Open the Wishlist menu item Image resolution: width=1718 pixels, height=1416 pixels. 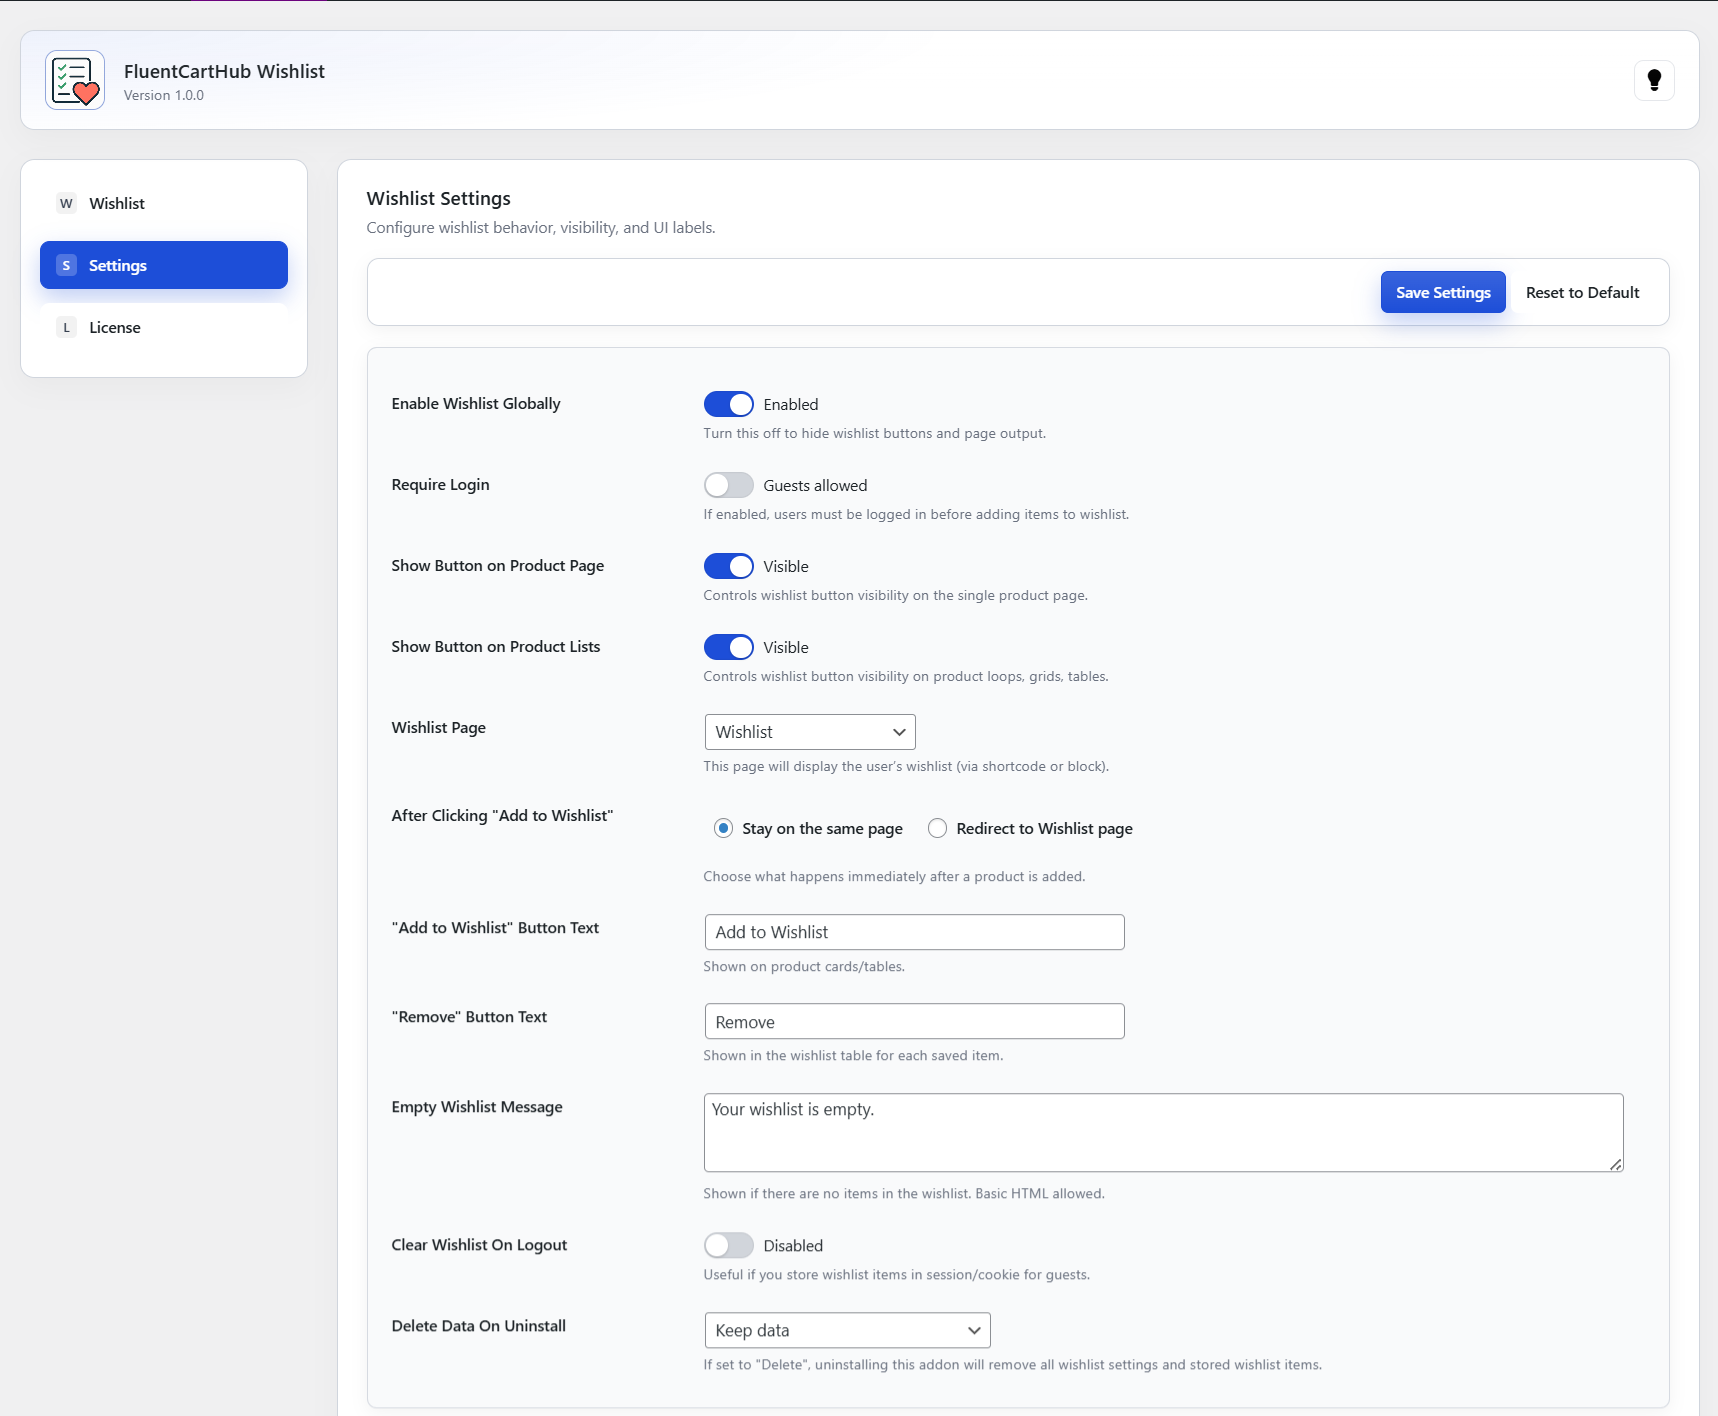pyautogui.click(x=117, y=203)
